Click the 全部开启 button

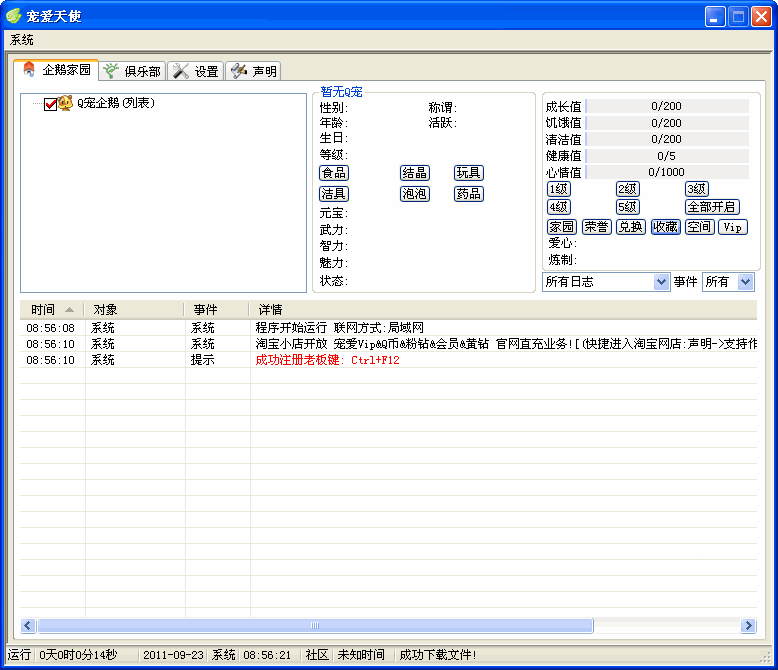click(712, 207)
